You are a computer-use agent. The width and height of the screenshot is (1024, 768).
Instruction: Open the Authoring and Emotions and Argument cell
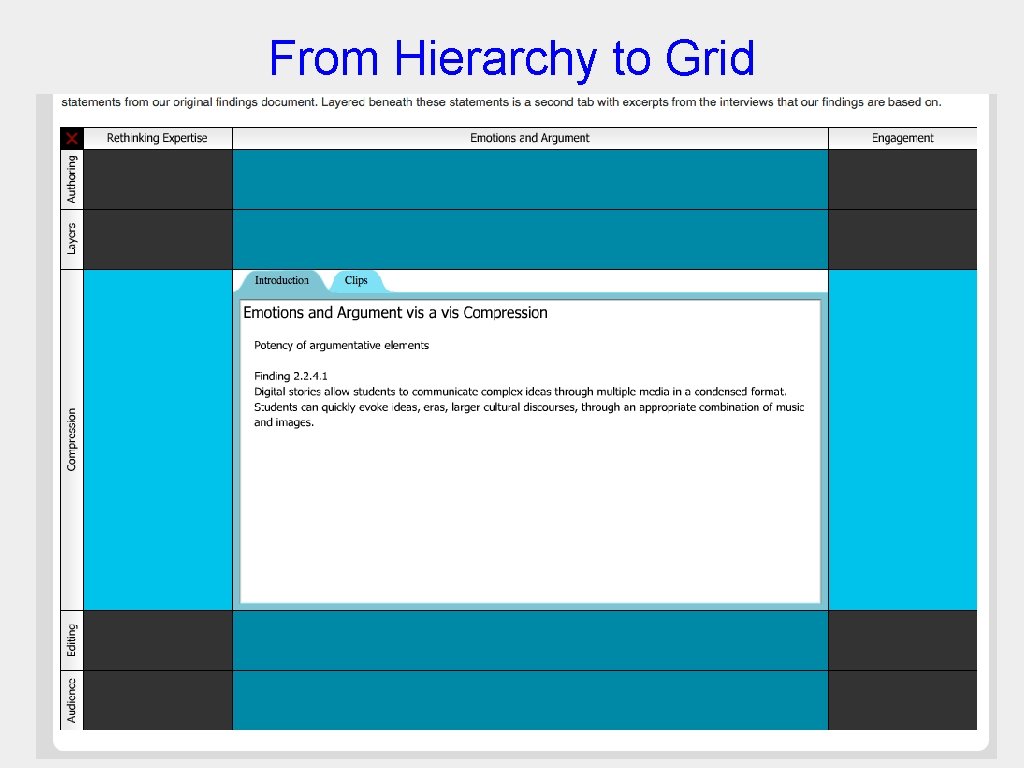[530, 180]
